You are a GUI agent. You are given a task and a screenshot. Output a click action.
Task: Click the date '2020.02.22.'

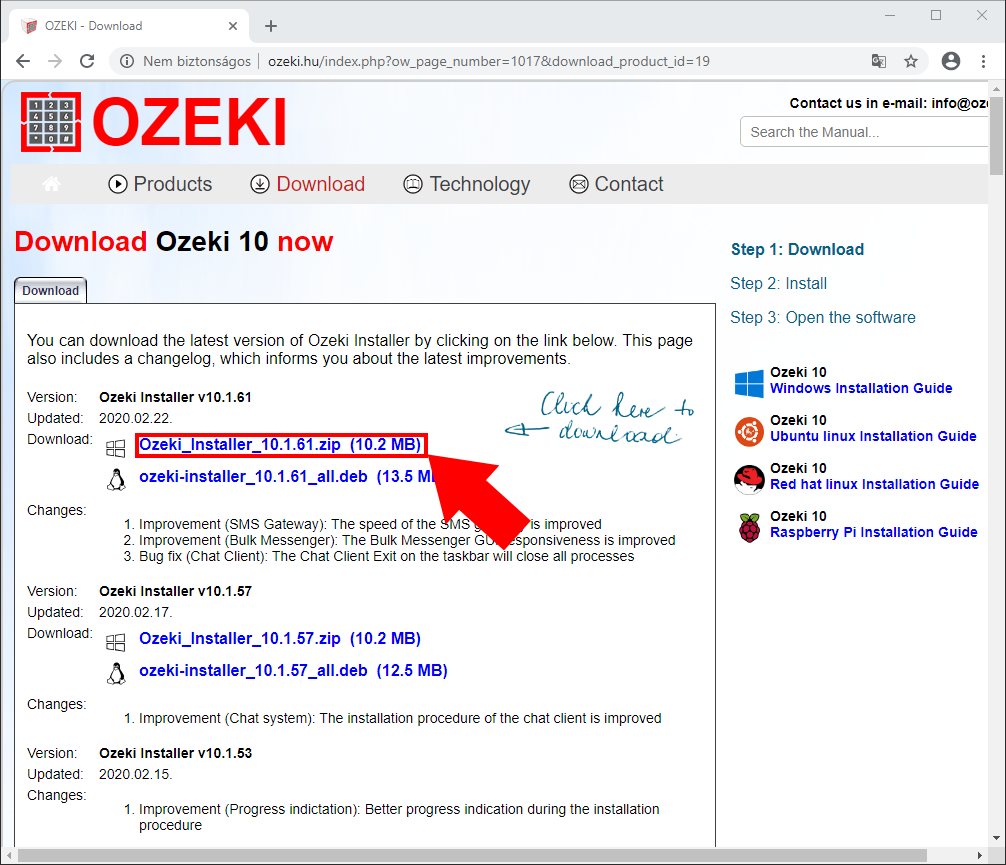point(135,418)
